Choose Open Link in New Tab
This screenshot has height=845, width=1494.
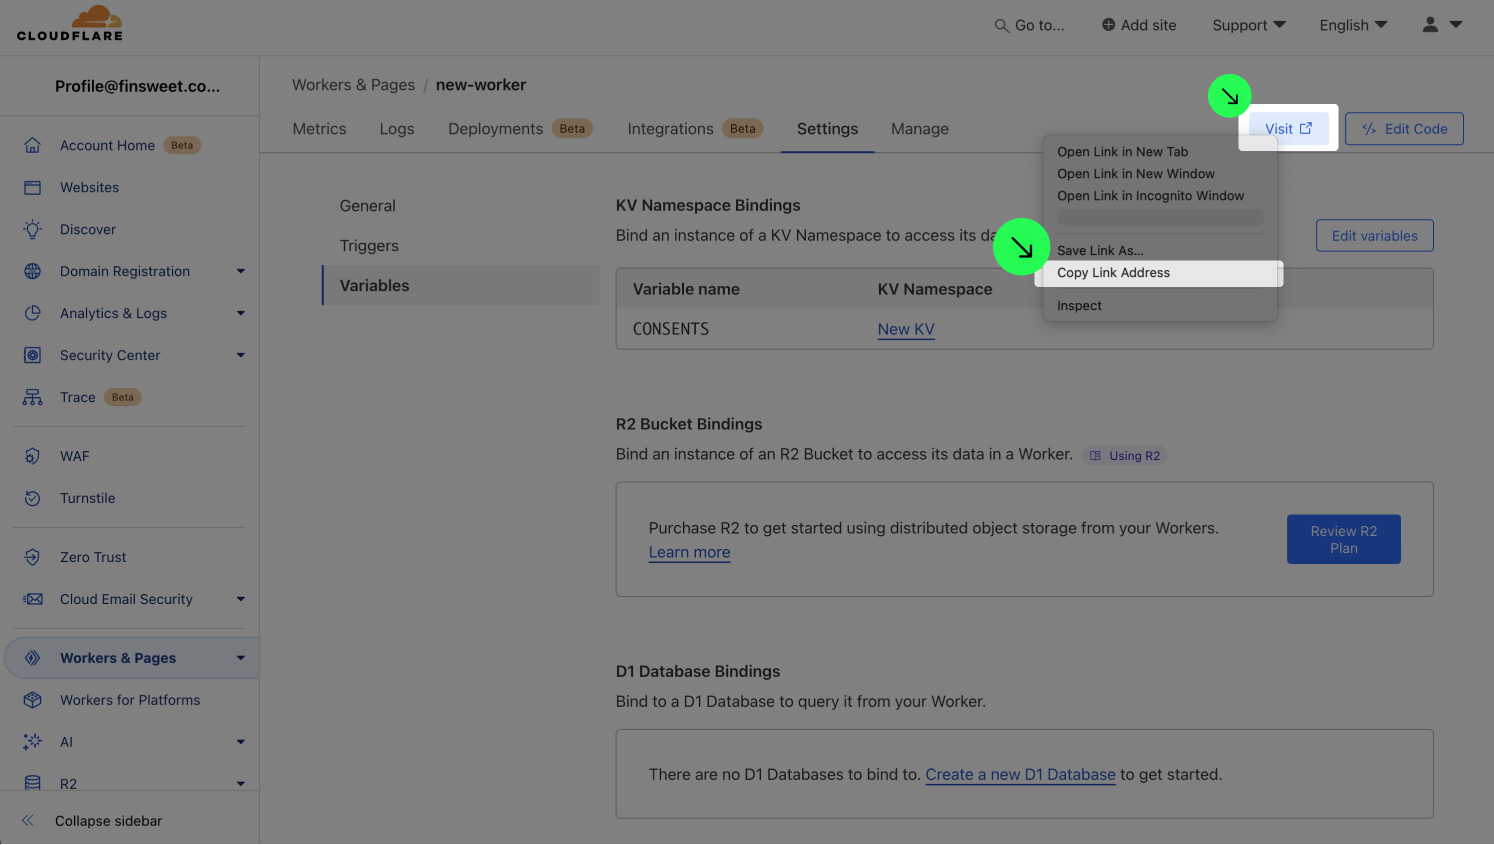(x=1122, y=152)
